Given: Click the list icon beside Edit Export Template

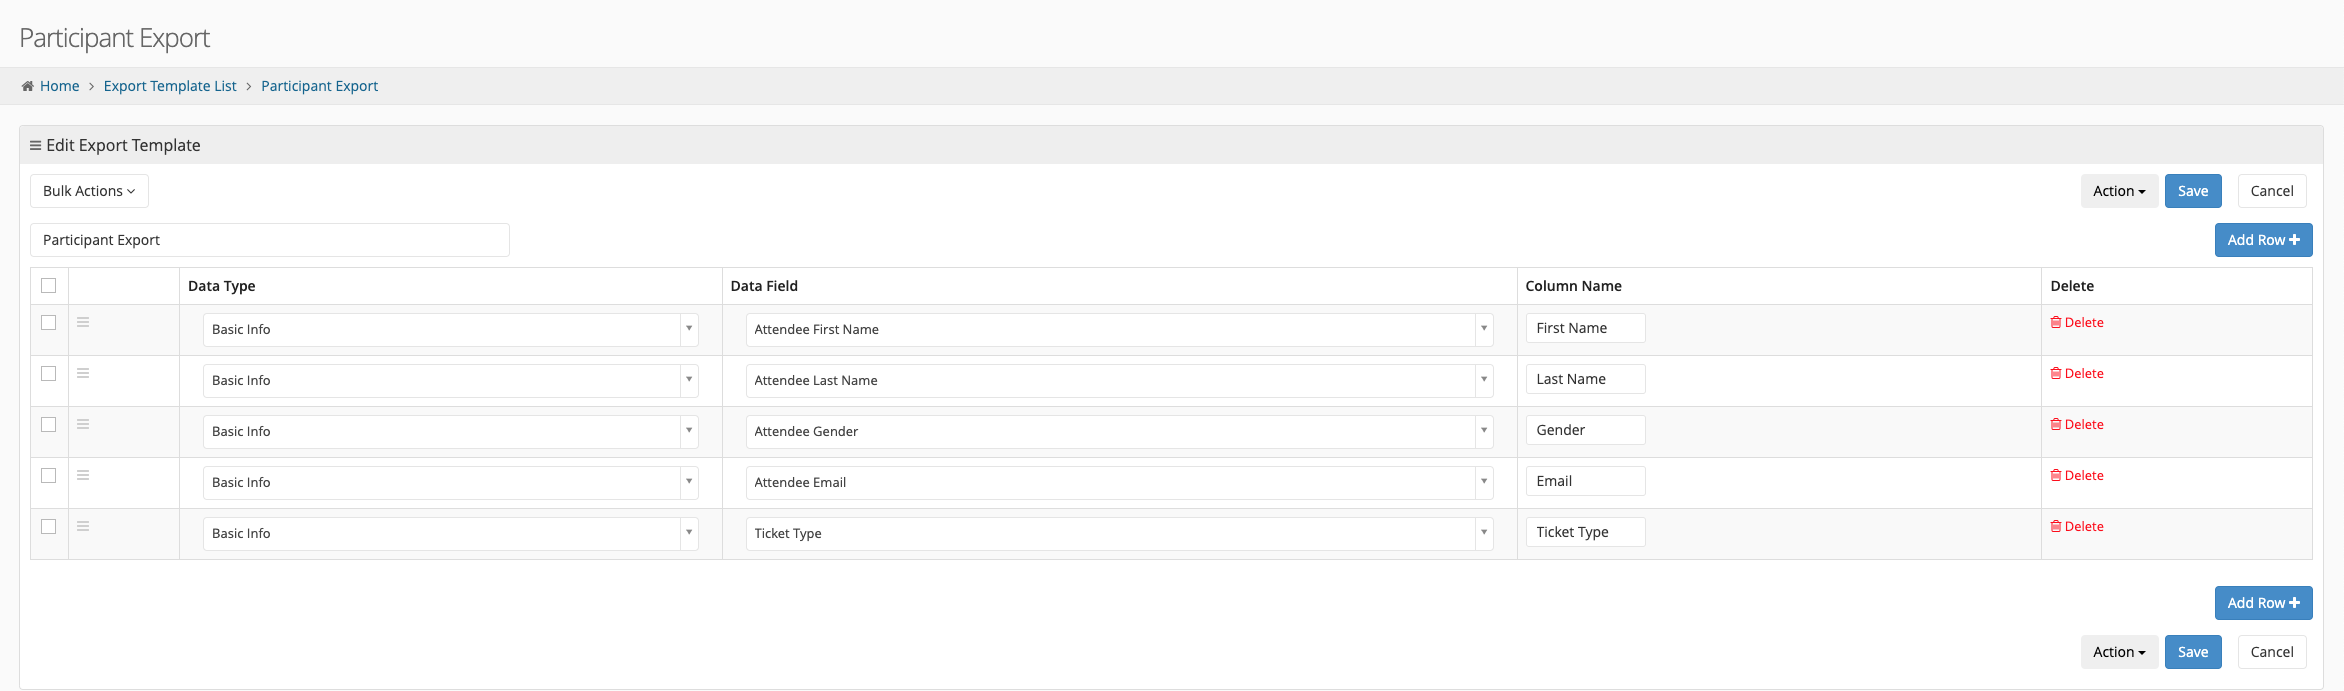Looking at the screenshot, I should tap(35, 145).
